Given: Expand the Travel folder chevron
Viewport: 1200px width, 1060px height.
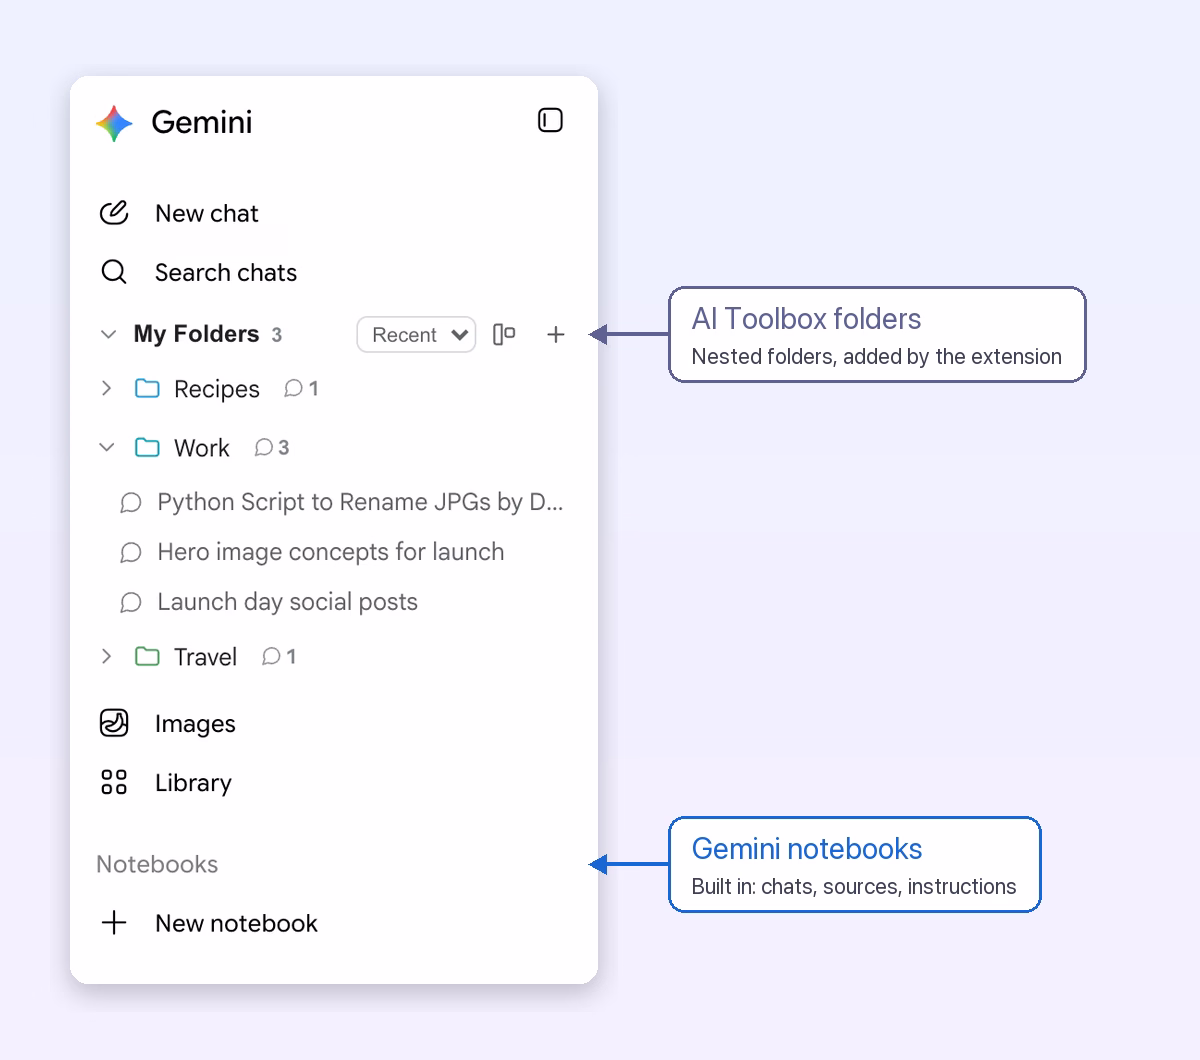Looking at the screenshot, I should [x=106, y=656].
